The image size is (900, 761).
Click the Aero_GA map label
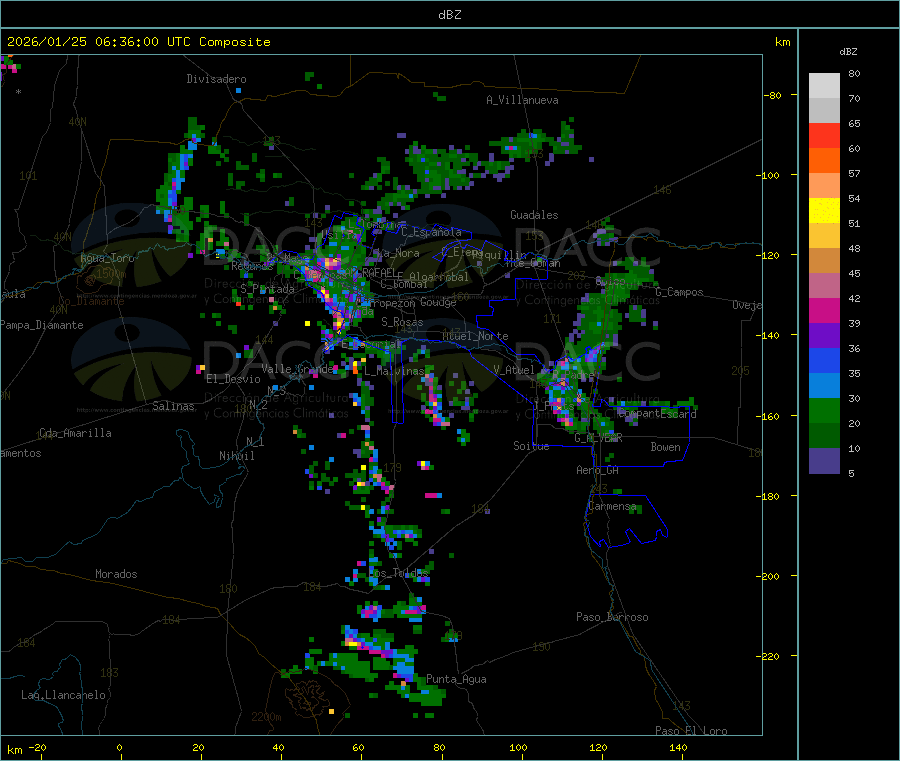(x=598, y=470)
